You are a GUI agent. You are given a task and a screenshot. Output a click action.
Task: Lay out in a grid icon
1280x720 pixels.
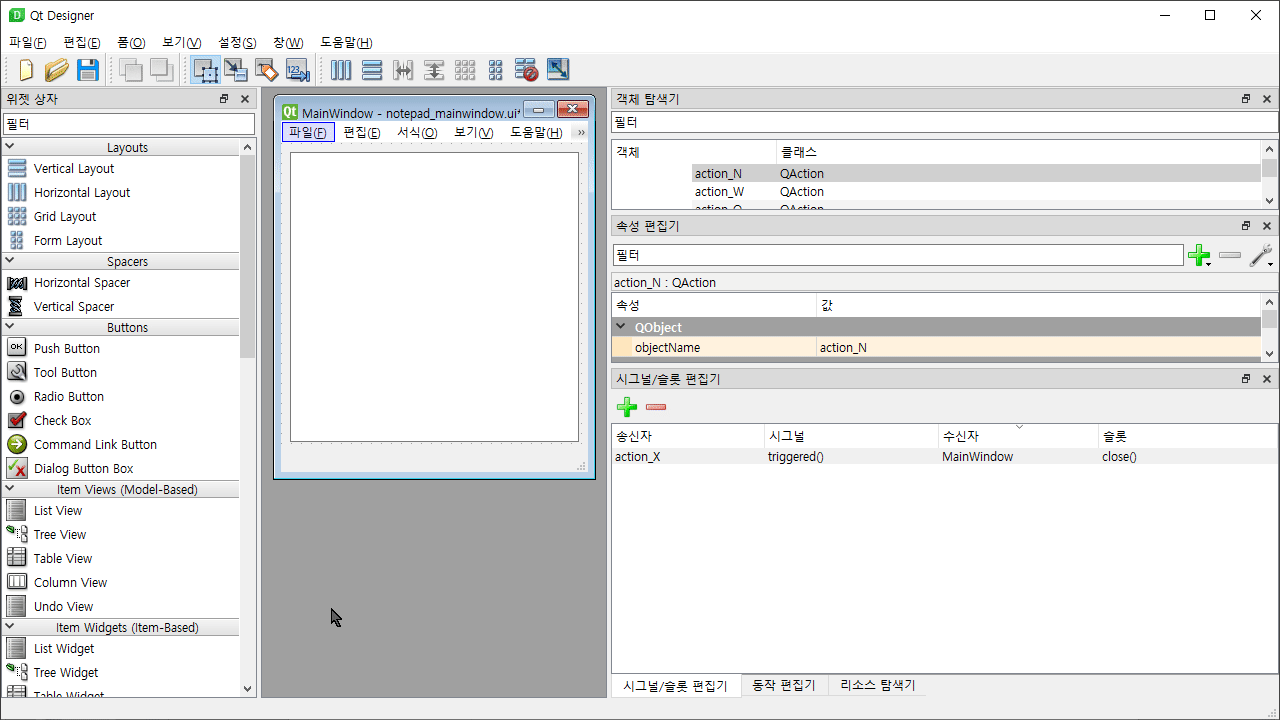(465, 70)
